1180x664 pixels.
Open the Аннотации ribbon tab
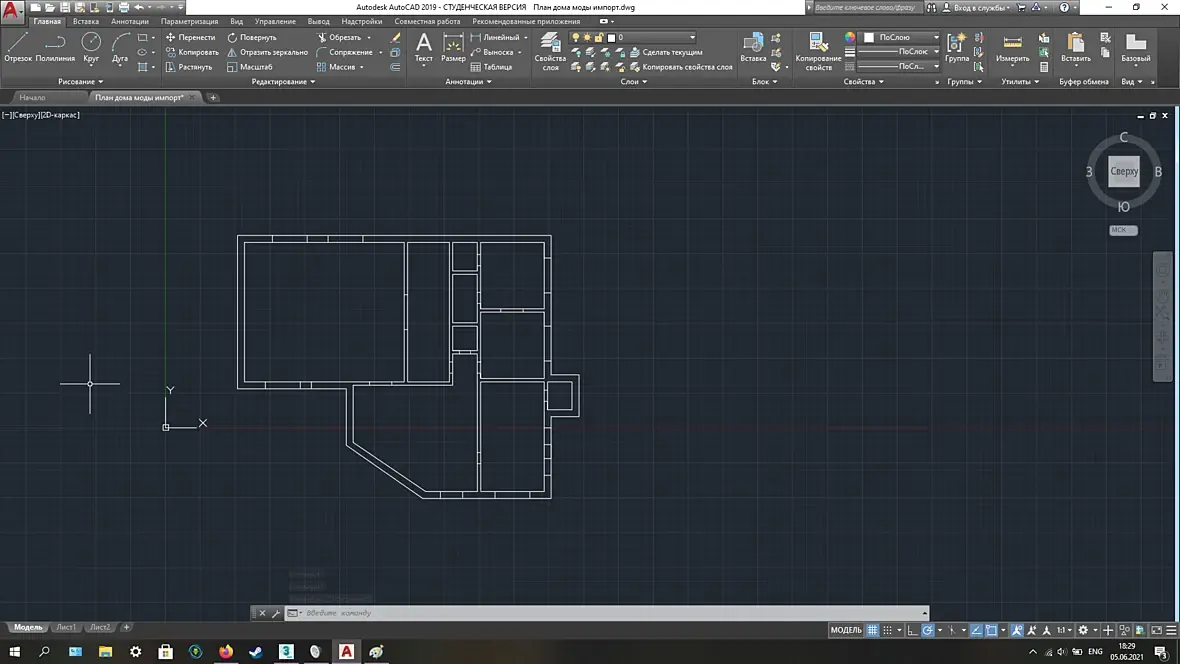tap(129, 21)
